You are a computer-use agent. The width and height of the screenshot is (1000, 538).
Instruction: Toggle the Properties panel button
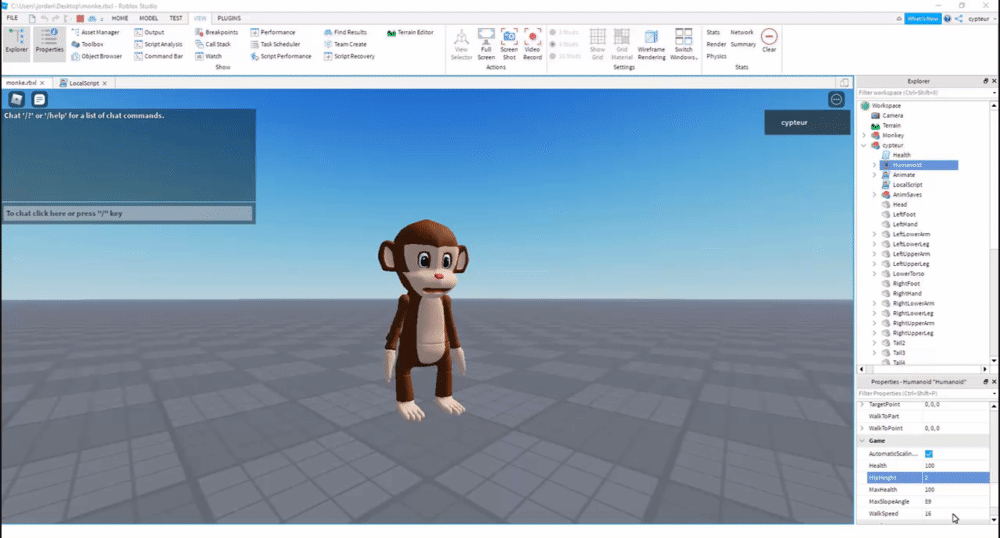[49, 43]
